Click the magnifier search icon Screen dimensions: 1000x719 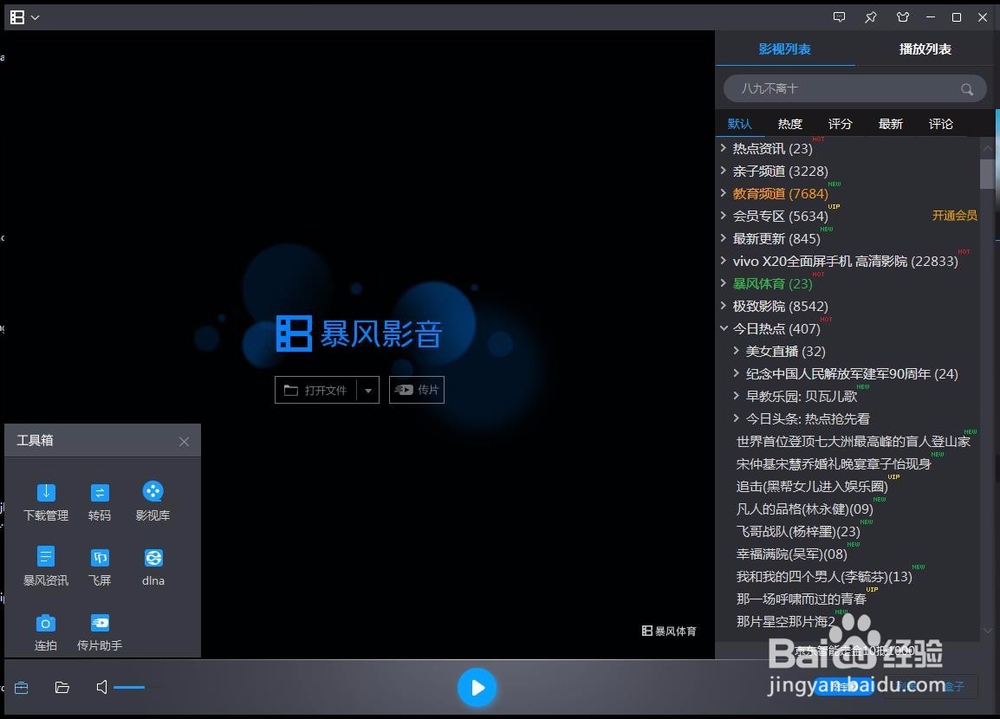[x=967, y=89]
